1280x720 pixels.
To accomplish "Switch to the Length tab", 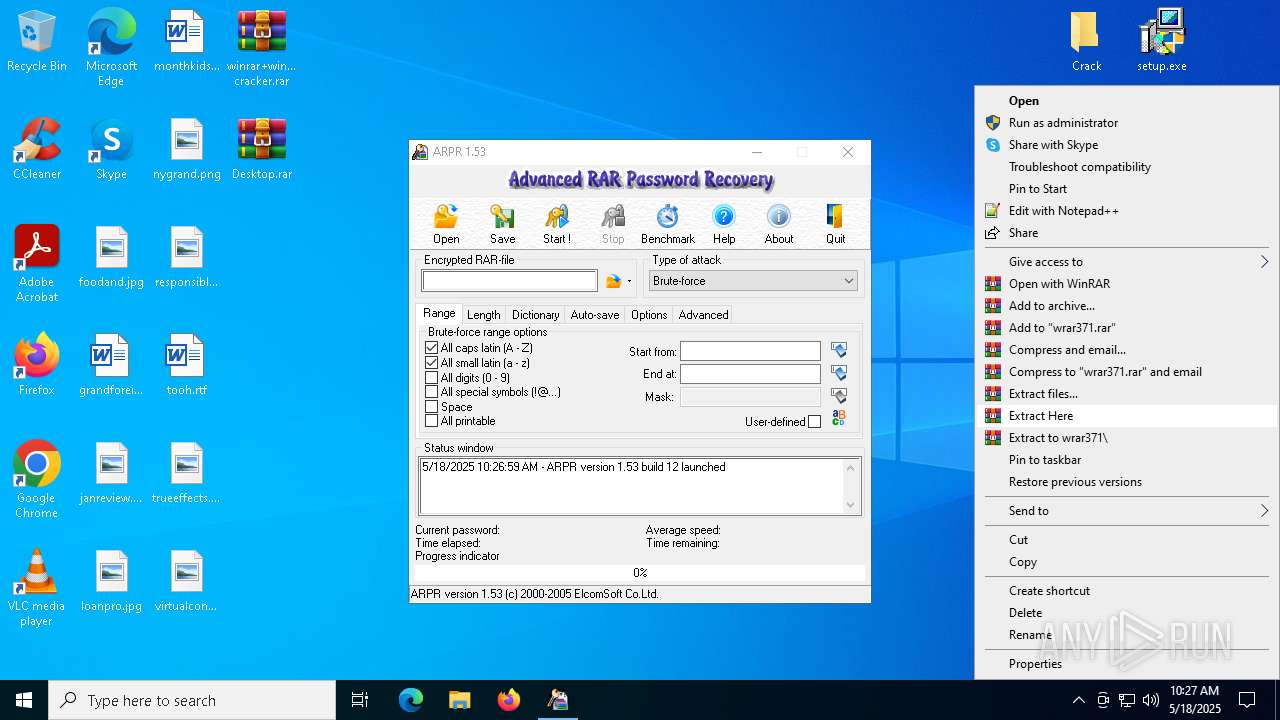I will click(483, 315).
